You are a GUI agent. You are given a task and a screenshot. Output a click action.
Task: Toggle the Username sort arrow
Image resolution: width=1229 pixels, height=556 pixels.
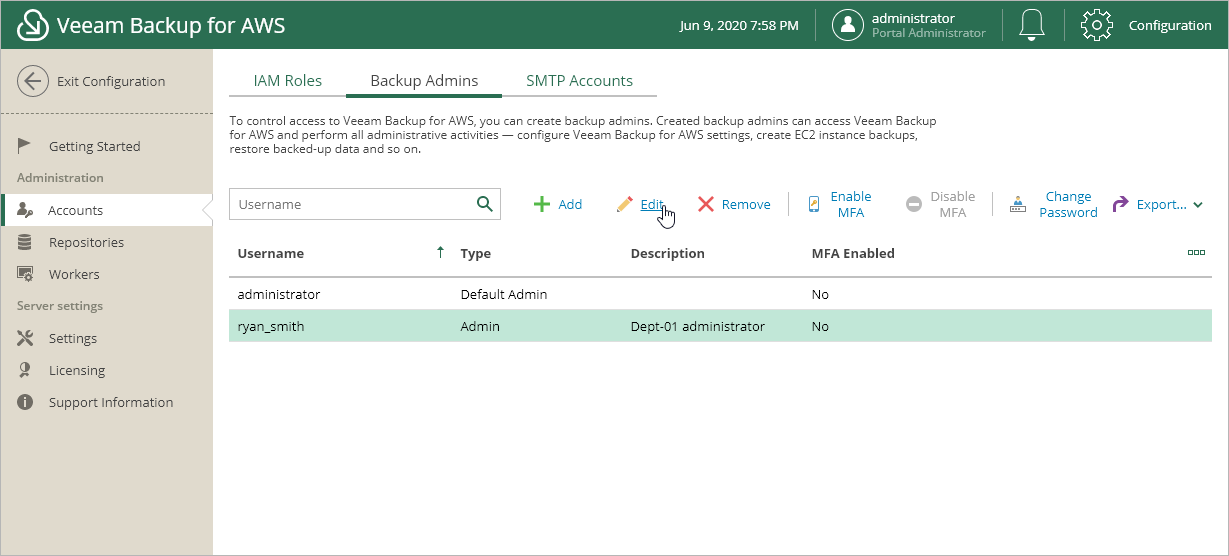click(440, 253)
